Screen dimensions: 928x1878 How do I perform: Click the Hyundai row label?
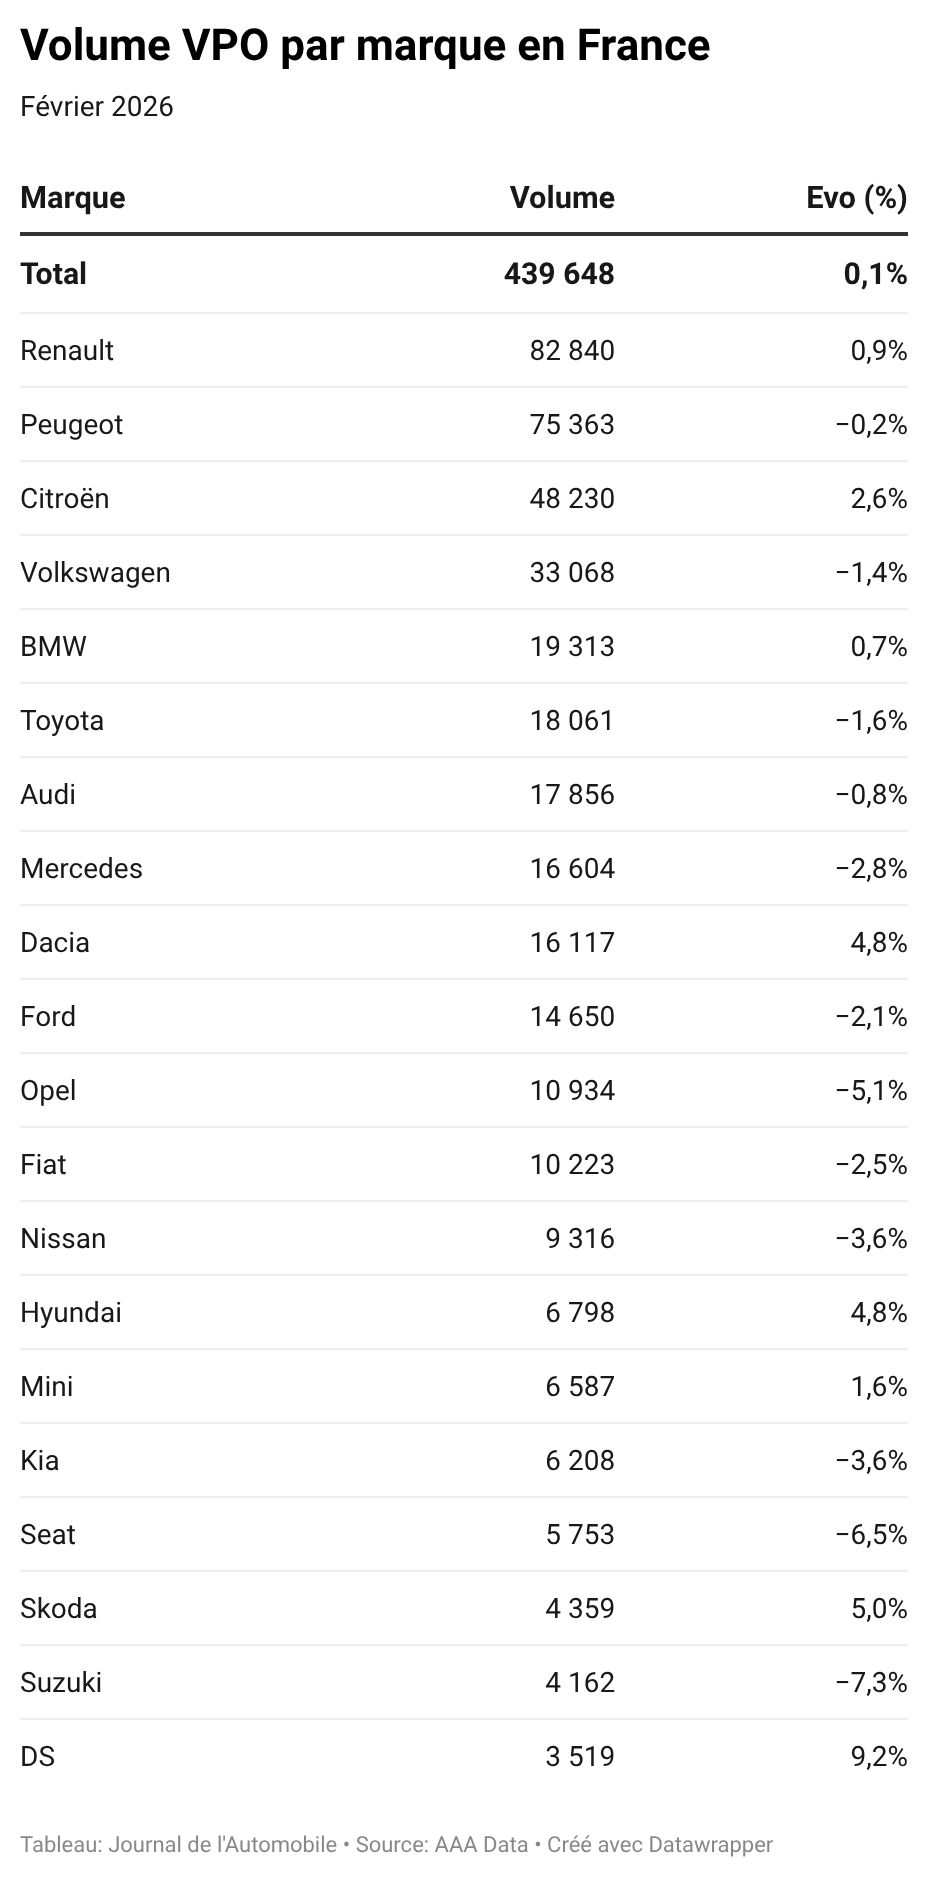point(71,1313)
